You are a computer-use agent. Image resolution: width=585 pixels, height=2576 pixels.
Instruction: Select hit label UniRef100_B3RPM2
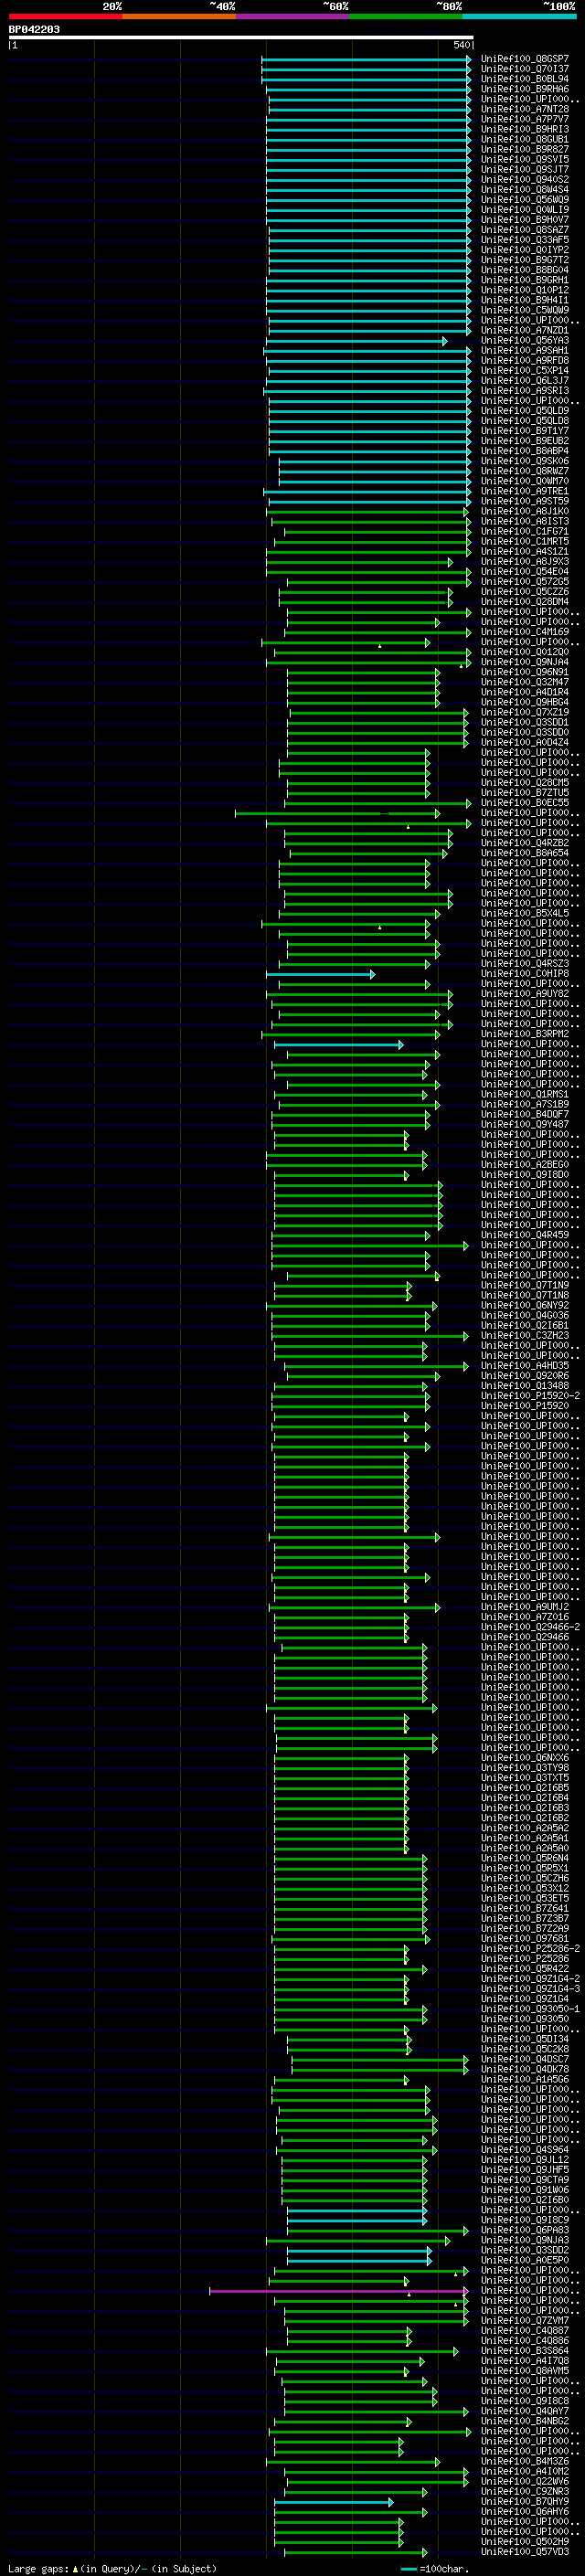pyautogui.click(x=525, y=1034)
